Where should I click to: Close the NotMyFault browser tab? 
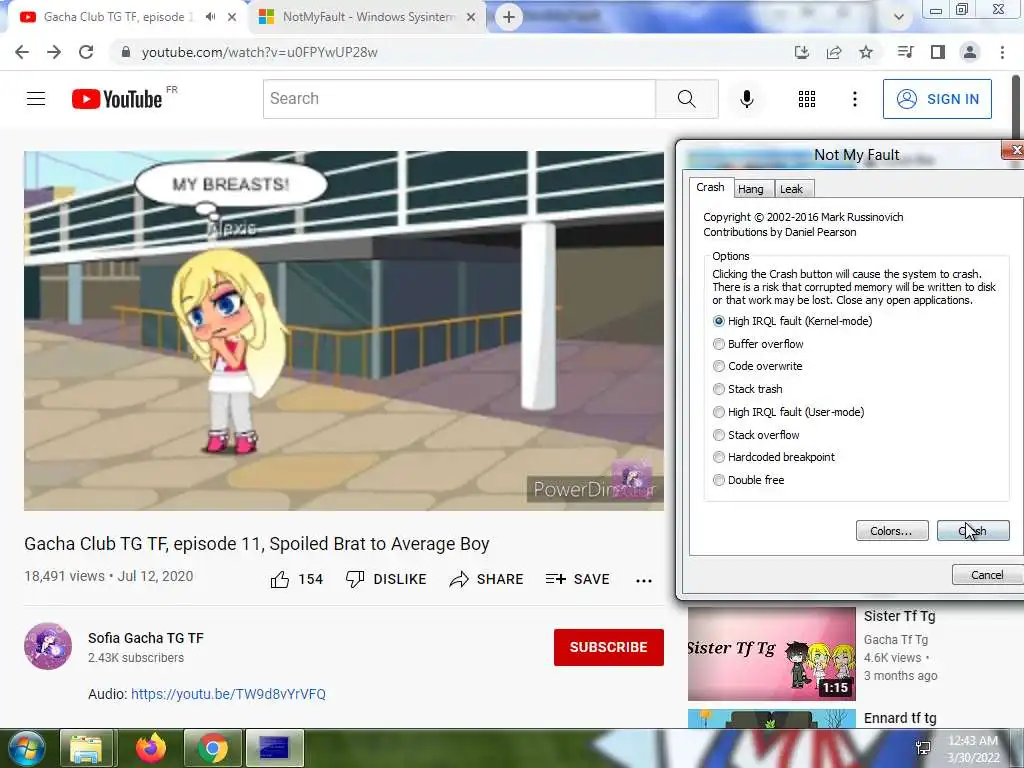click(x=471, y=17)
